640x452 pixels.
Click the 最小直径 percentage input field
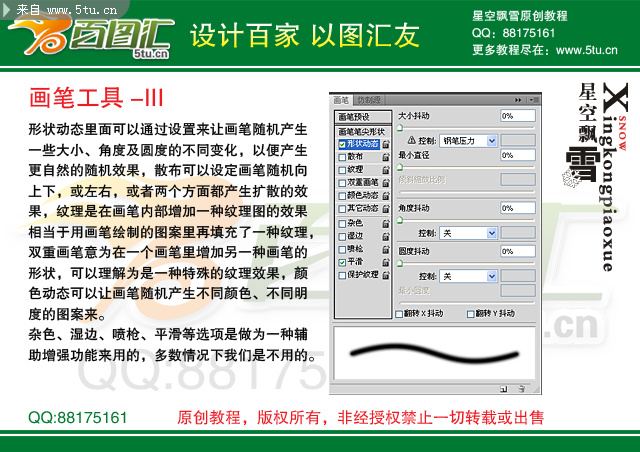click(x=518, y=156)
